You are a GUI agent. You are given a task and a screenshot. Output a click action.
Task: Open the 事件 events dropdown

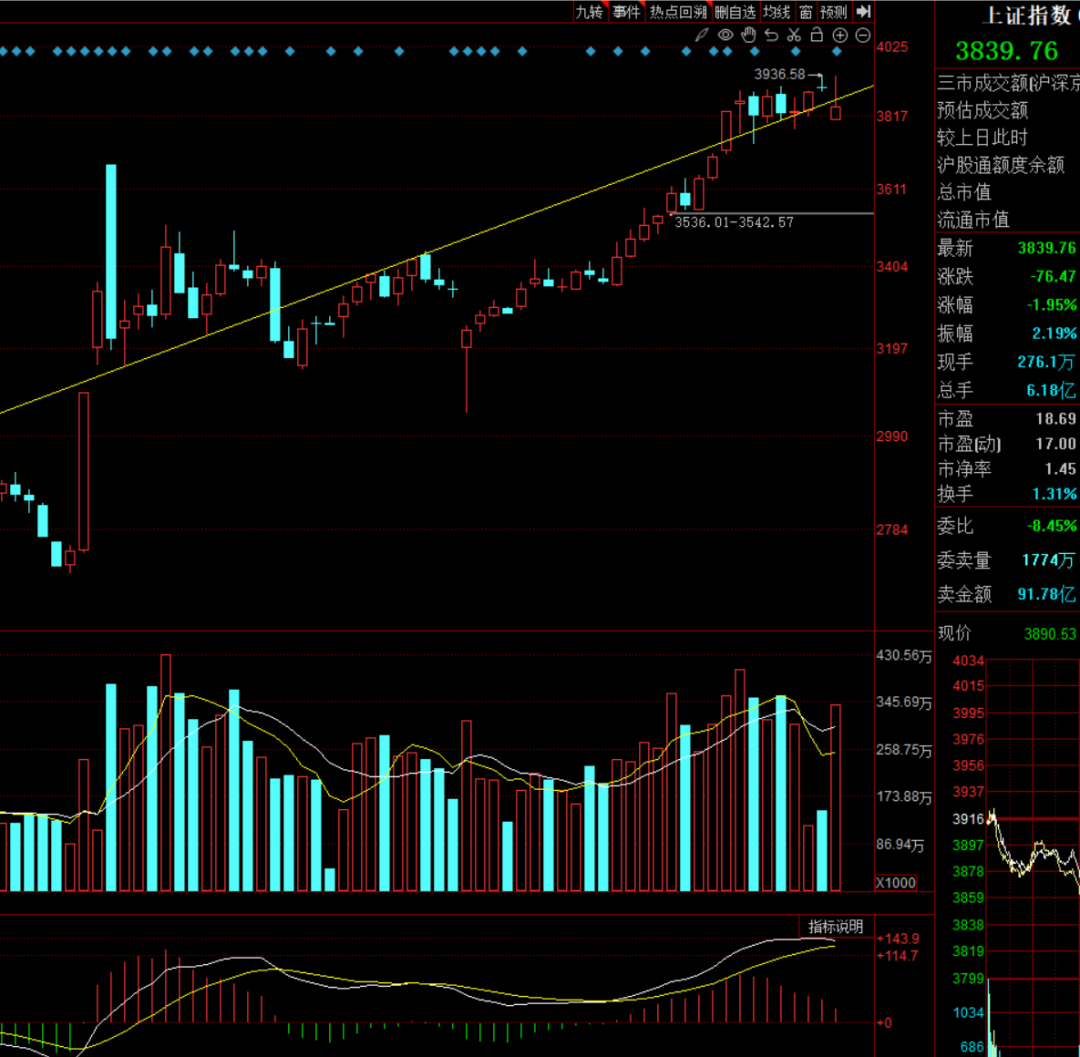point(626,12)
